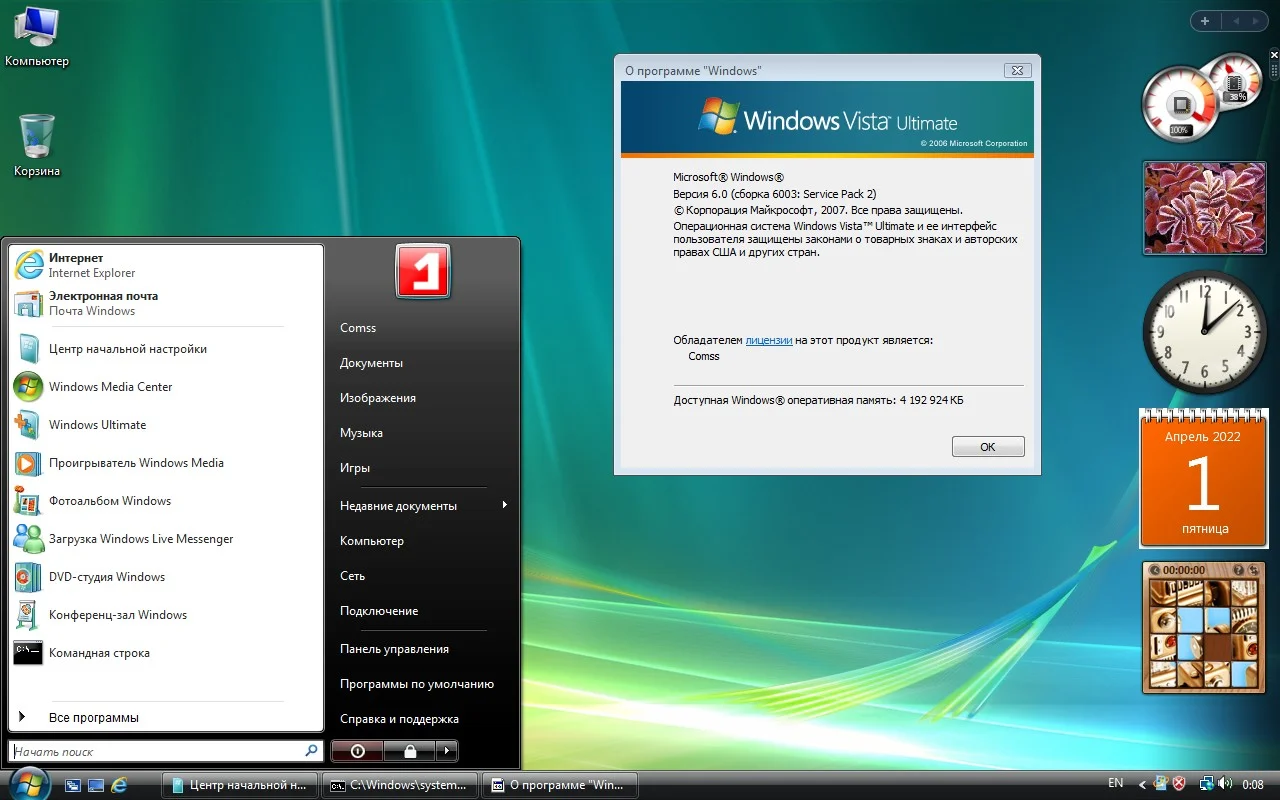Open Центр начальной настройки from Start menu
The width and height of the screenshot is (1280, 800).
pyautogui.click(x=166, y=349)
